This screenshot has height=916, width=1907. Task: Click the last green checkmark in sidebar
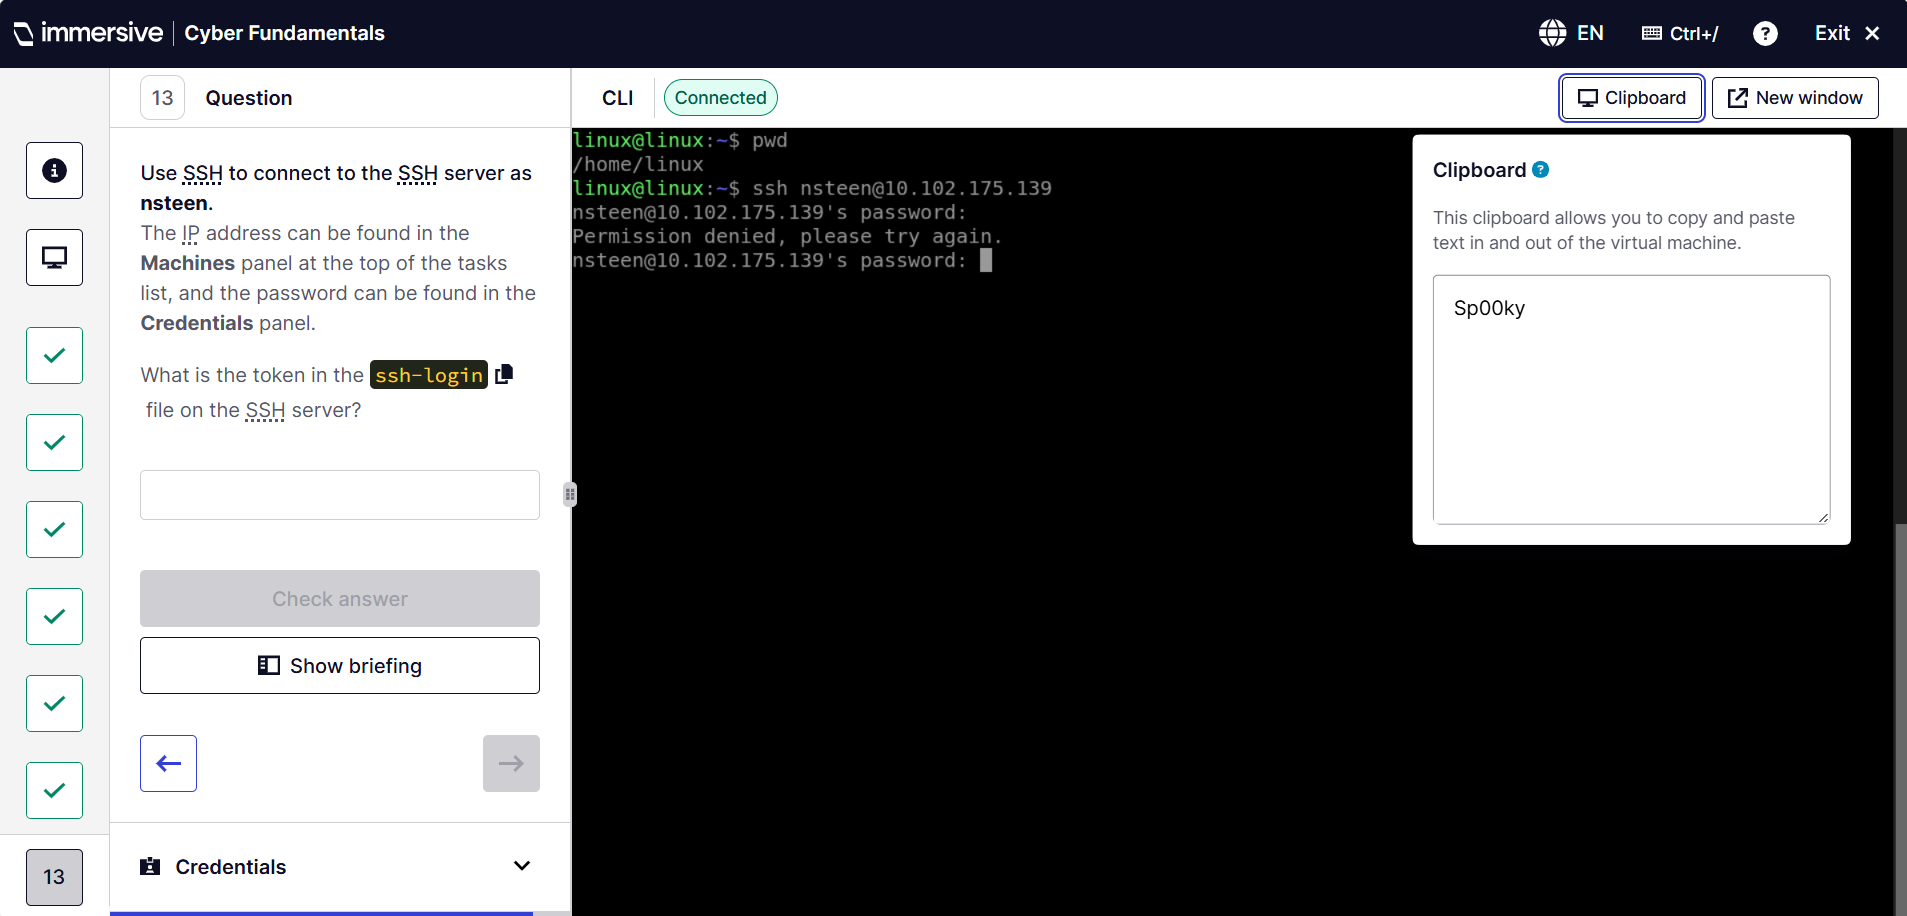(x=54, y=790)
